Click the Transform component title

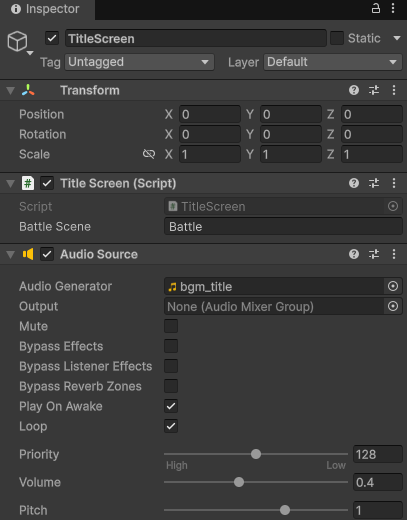(x=90, y=90)
